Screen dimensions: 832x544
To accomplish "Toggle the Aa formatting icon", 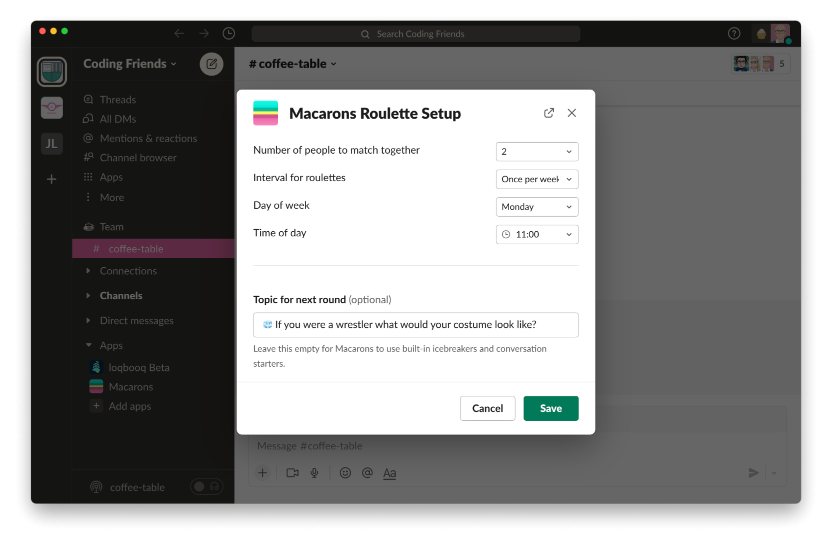I will point(389,472).
